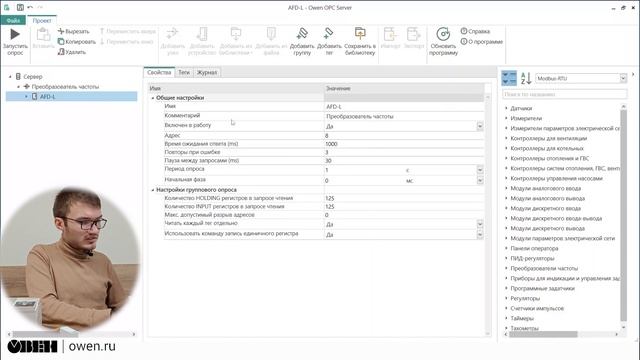
Task: Click the library search field
Action: click(x=564, y=94)
